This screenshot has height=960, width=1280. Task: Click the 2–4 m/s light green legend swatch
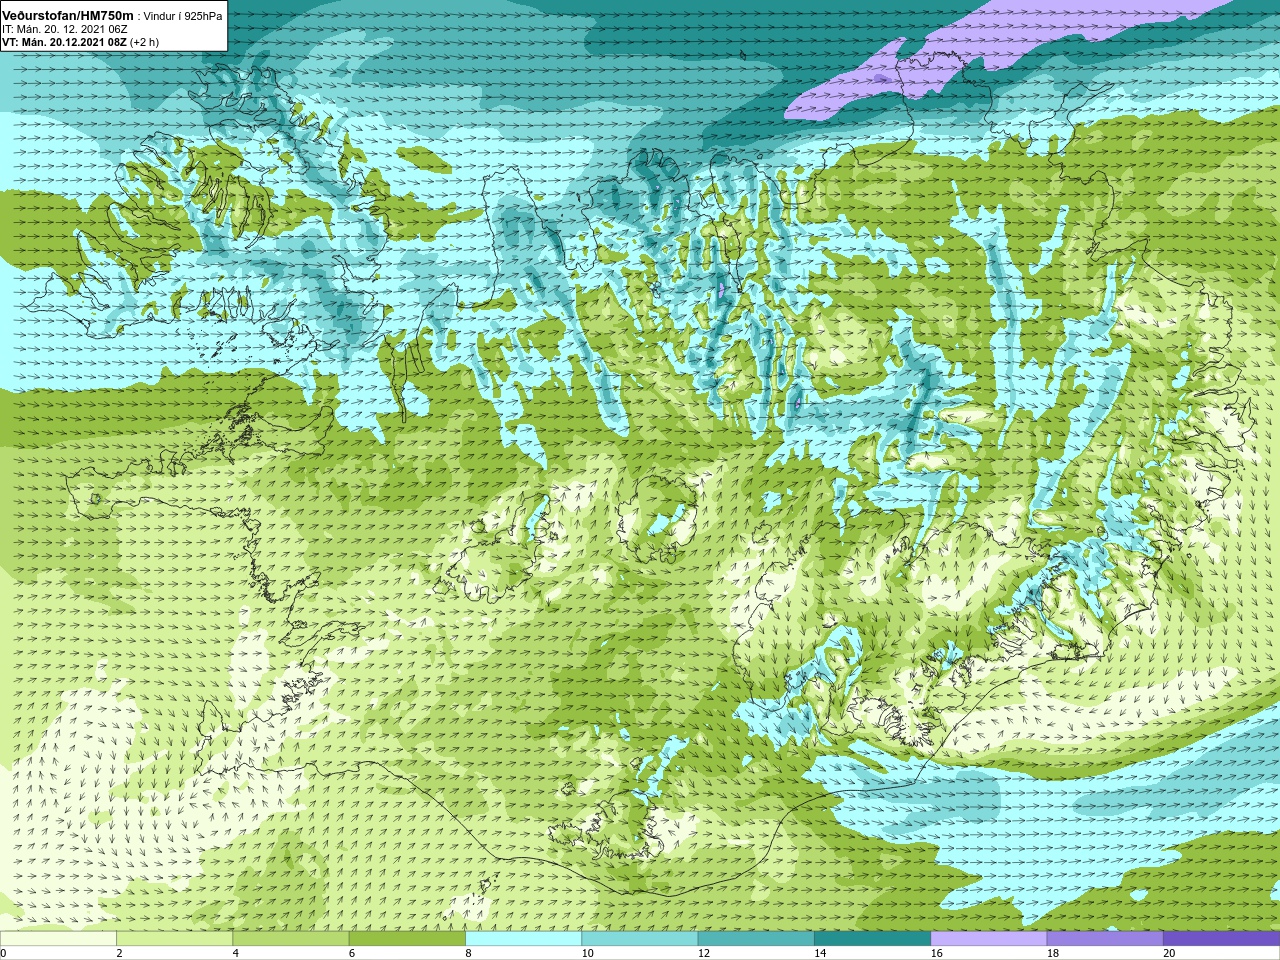[x=175, y=939]
